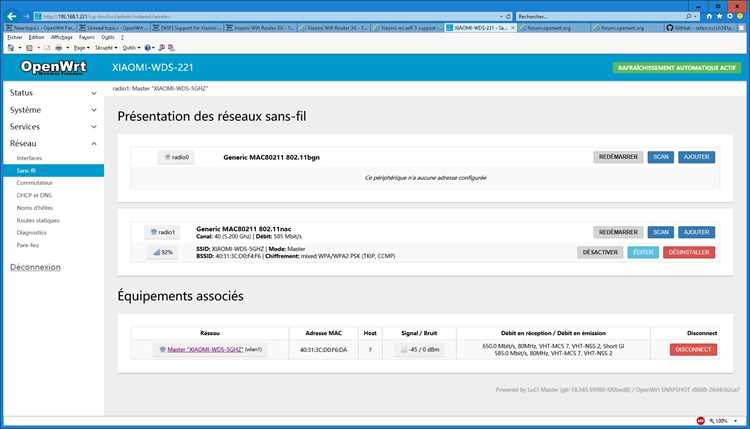Expand the Services sidebar section
Image resolution: width=750 pixels, height=429 pixels.
pyautogui.click(x=53, y=127)
